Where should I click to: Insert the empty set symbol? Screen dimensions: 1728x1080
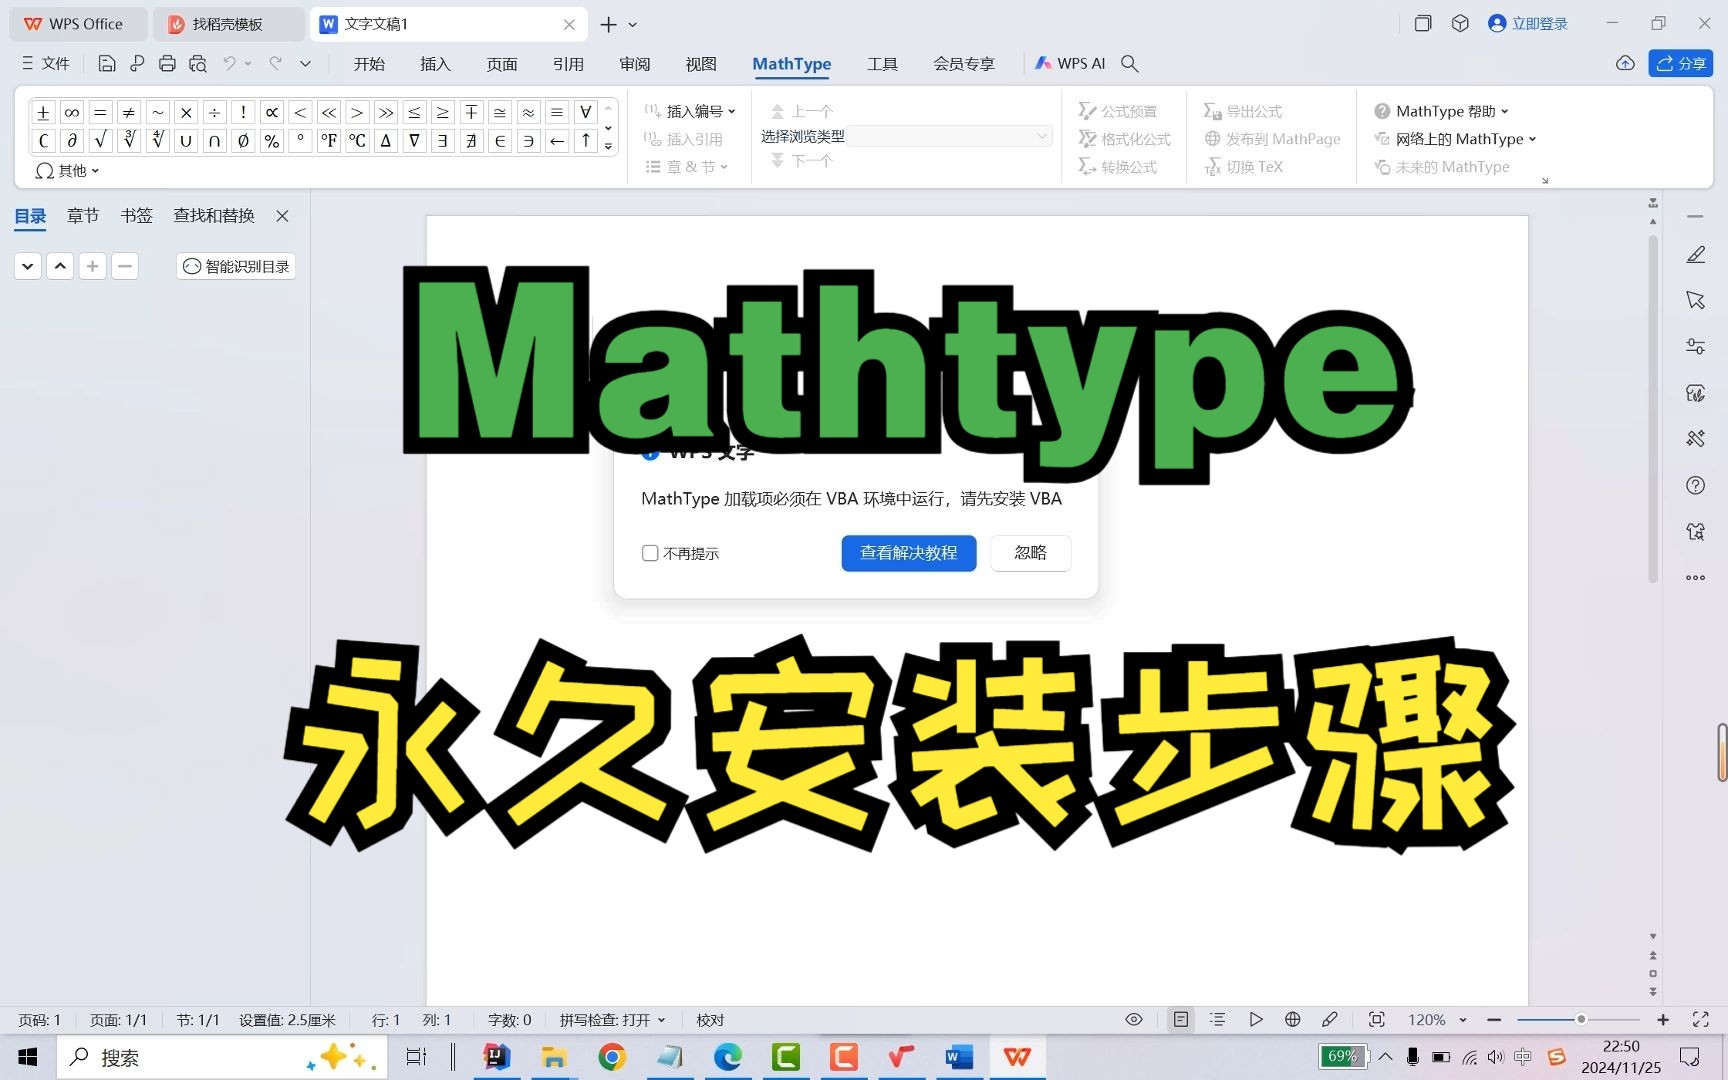243,141
